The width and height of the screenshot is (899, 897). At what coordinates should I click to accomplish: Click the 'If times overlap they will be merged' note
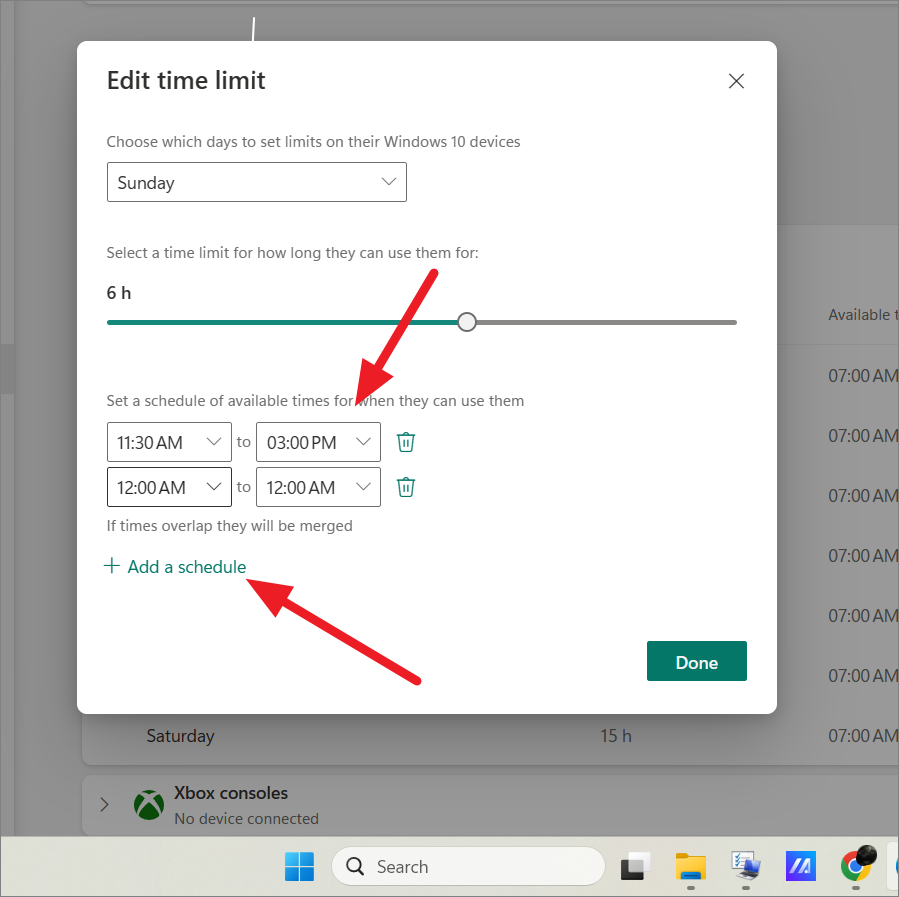point(229,526)
